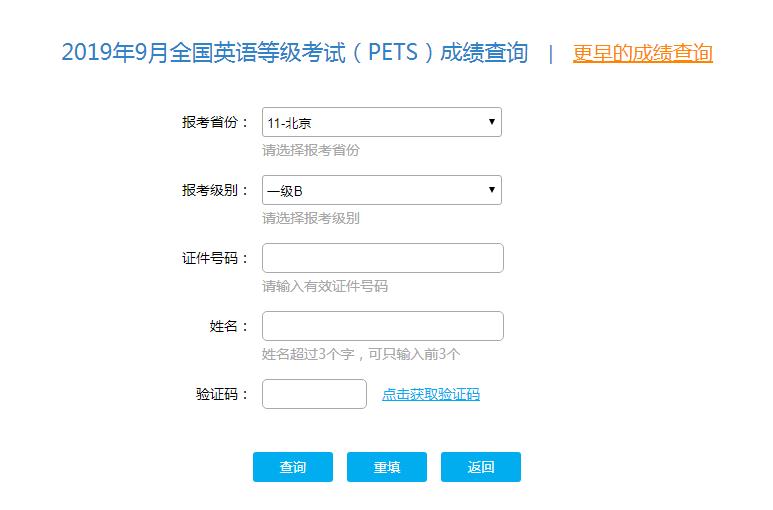The width and height of the screenshot is (773, 510).
Task: Click the 请选择报考级别 hint text
Action: pos(310,218)
